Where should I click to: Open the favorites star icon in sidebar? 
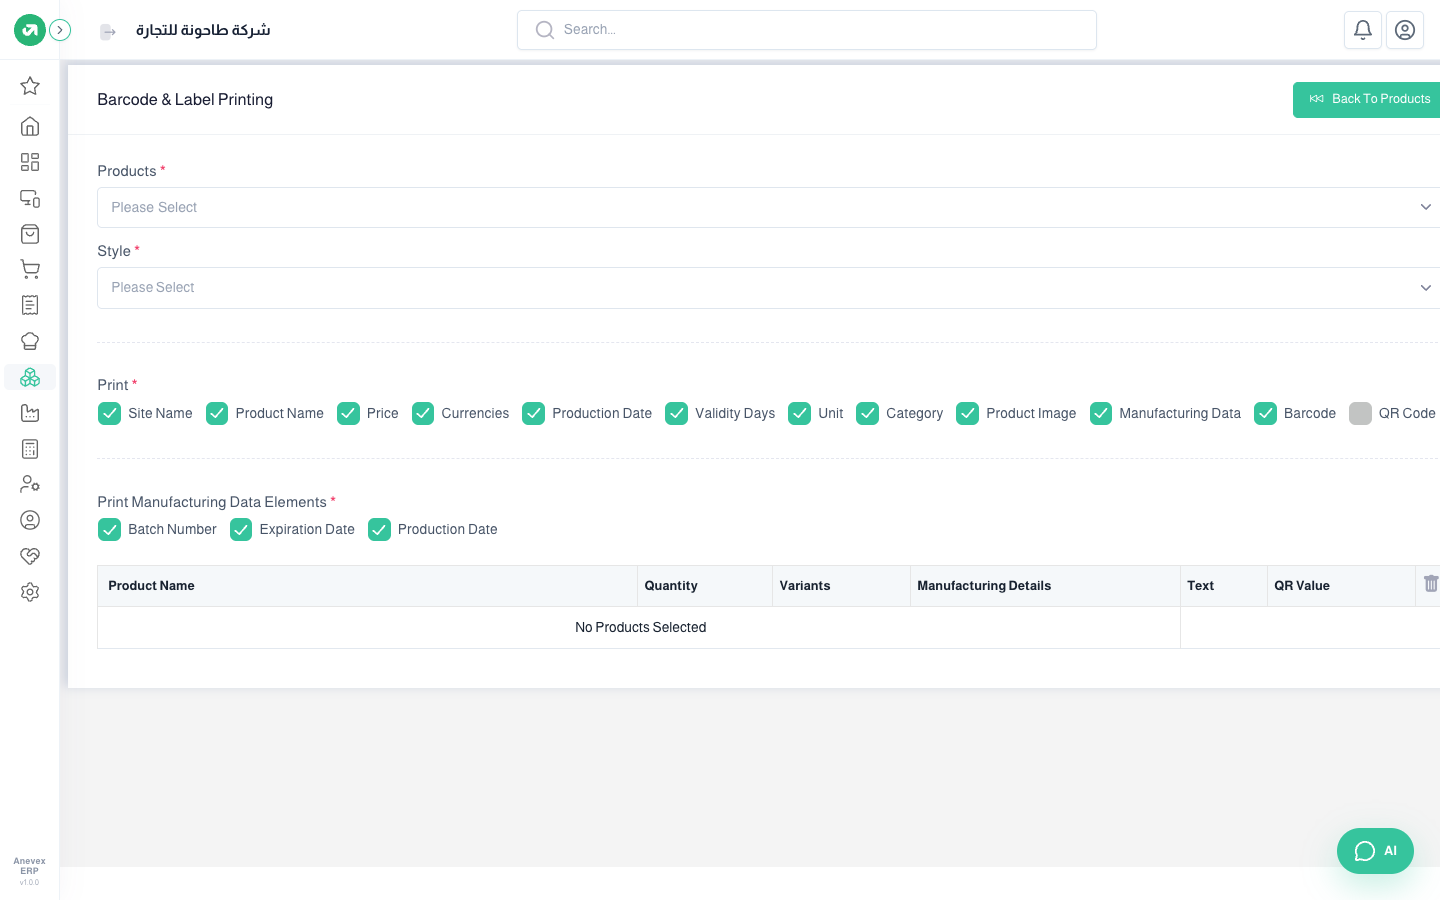click(x=30, y=86)
